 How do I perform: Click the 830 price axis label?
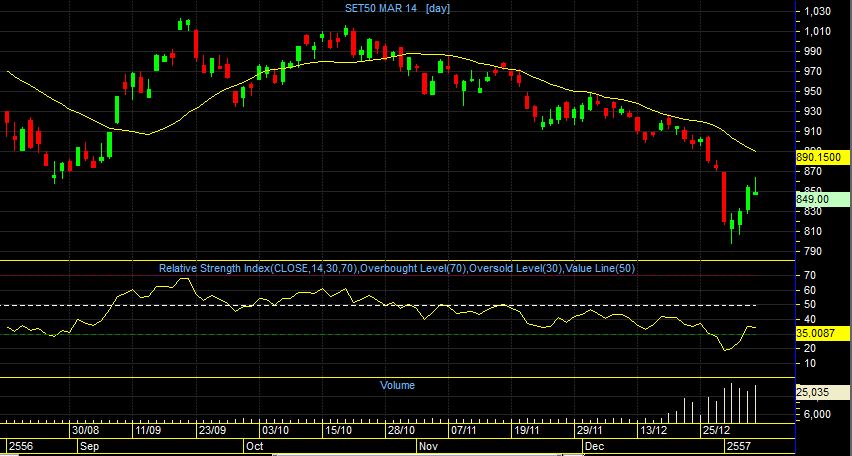[x=815, y=212]
